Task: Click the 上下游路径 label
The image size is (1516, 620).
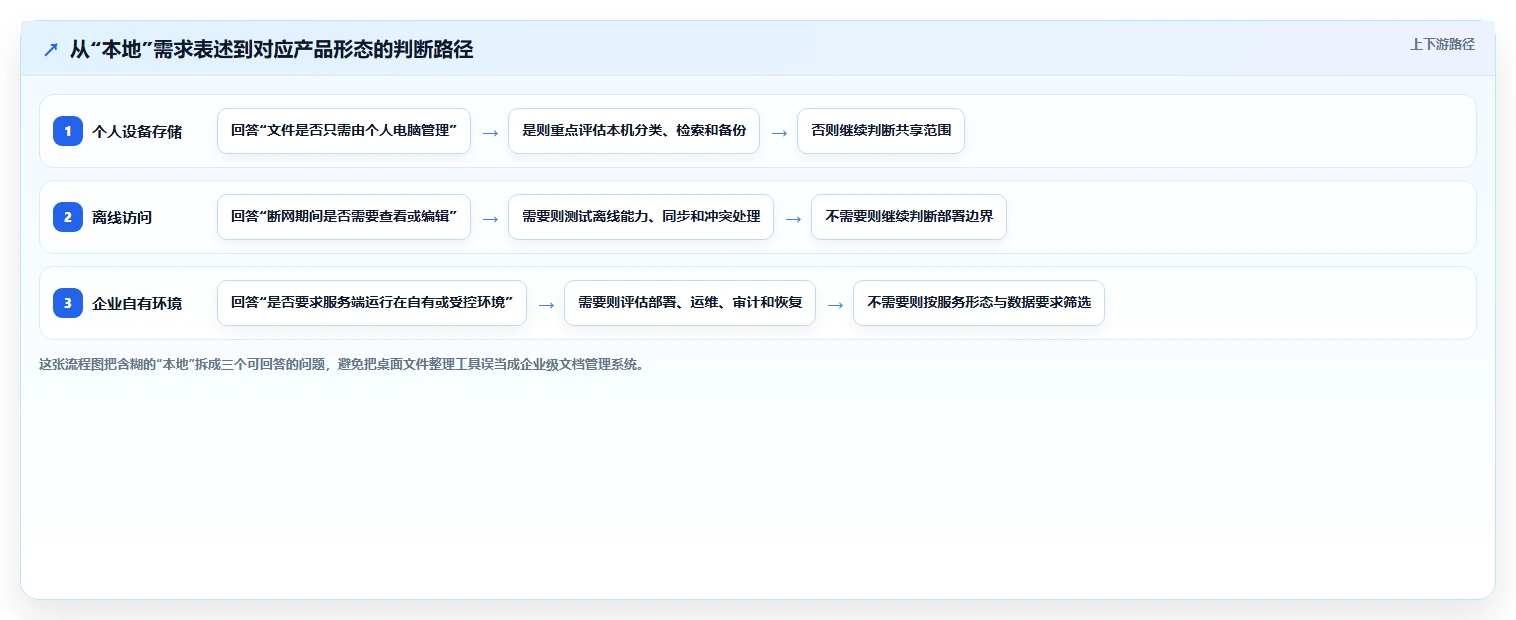Action: 1442,44
